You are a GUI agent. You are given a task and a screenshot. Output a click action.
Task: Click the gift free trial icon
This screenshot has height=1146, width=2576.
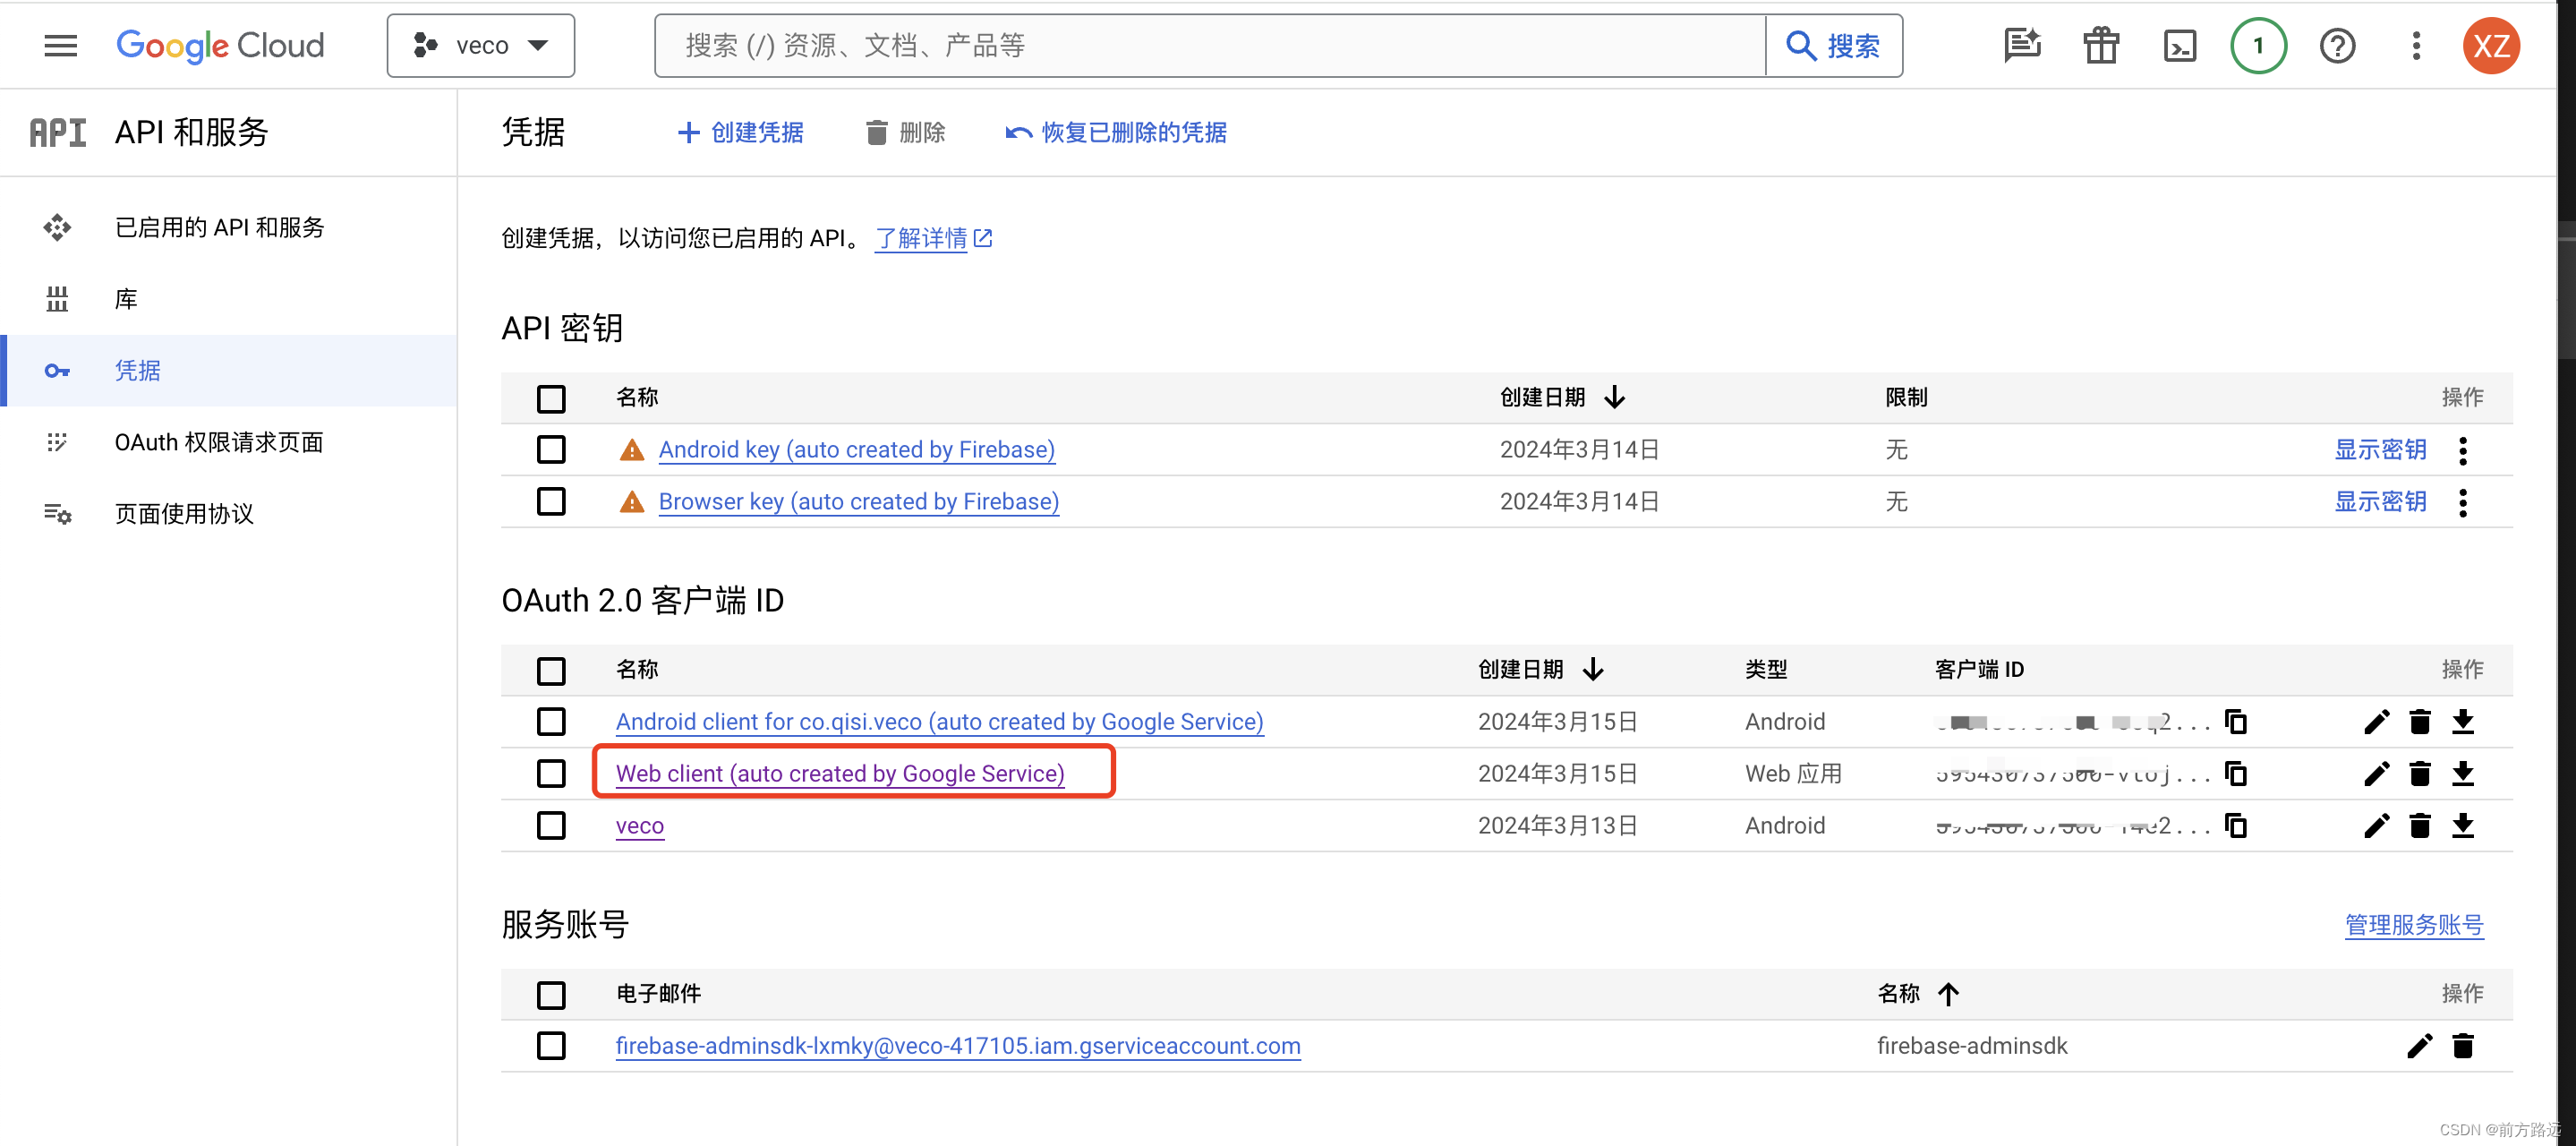pyautogui.click(x=2101, y=46)
